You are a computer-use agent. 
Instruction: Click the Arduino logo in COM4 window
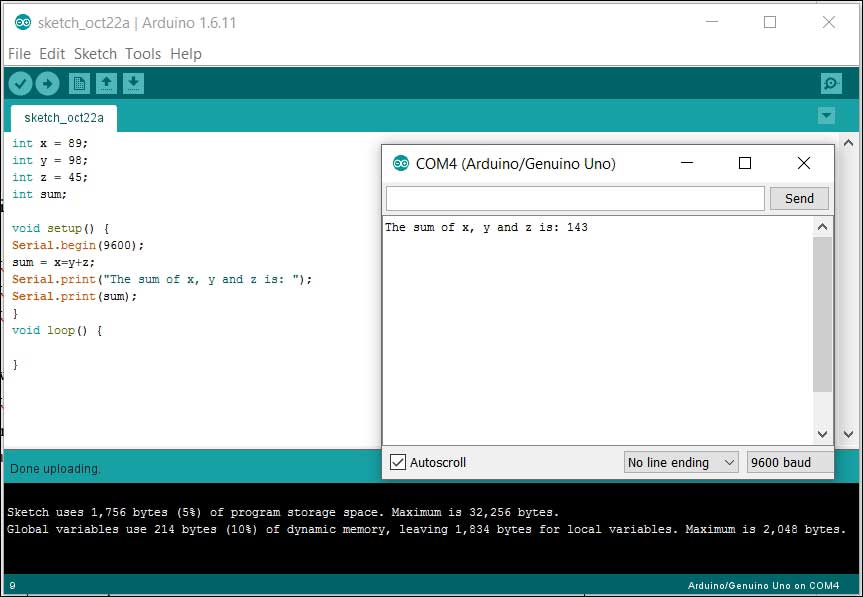point(401,163)
